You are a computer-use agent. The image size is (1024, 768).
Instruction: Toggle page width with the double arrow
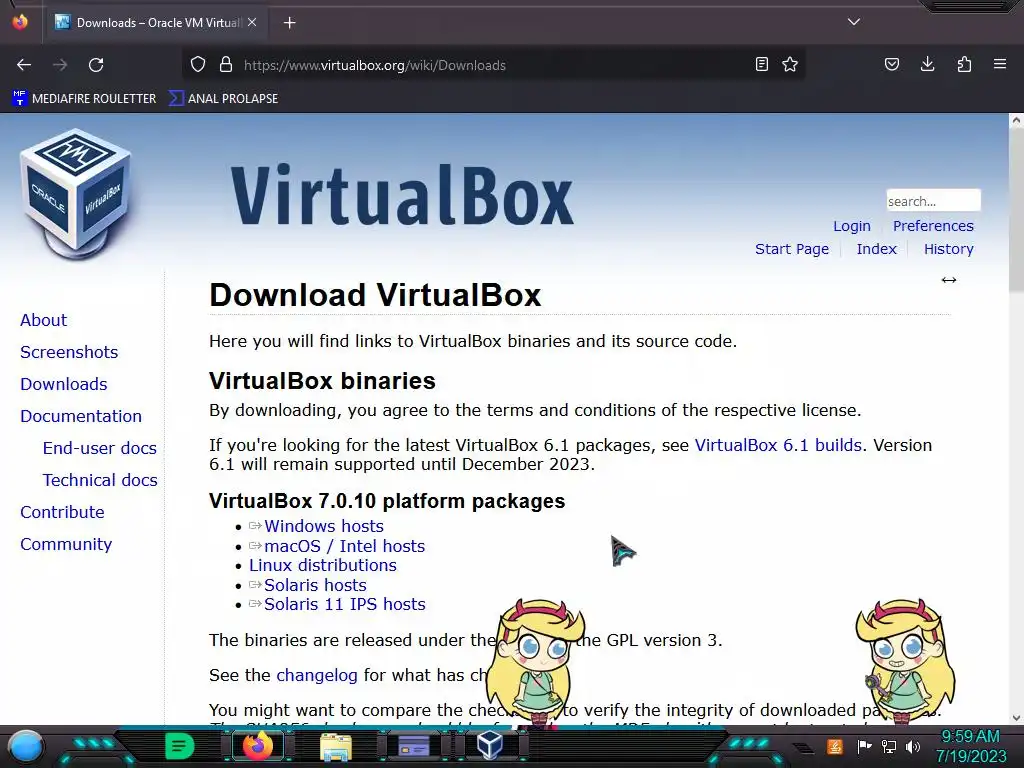pyautogui.click(x=949, y=280)
